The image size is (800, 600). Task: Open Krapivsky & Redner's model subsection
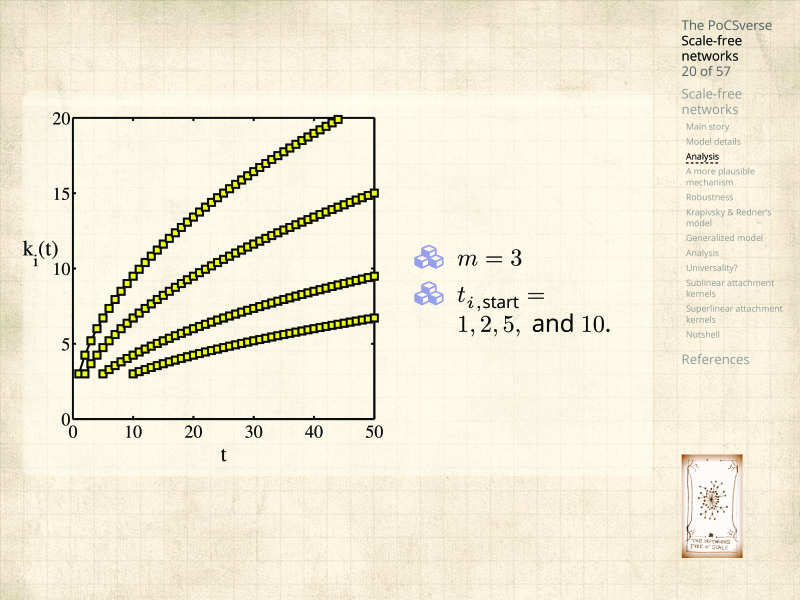point(728,218)
